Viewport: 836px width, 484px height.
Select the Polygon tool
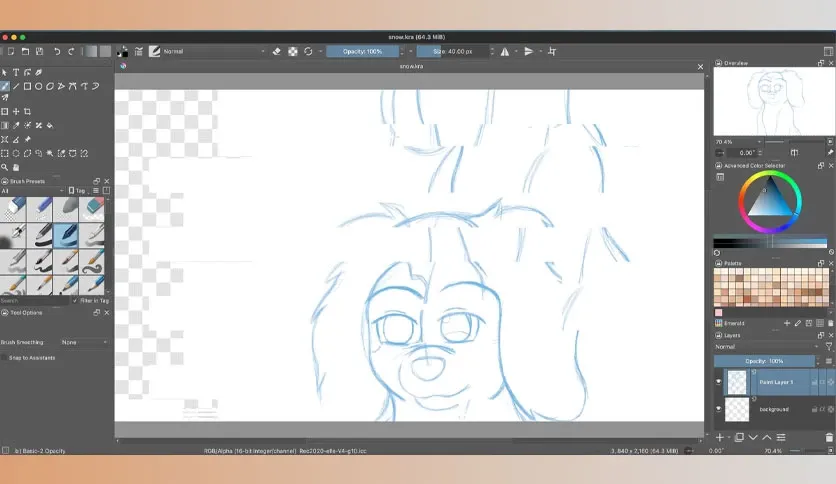click(x=50, y=86)
